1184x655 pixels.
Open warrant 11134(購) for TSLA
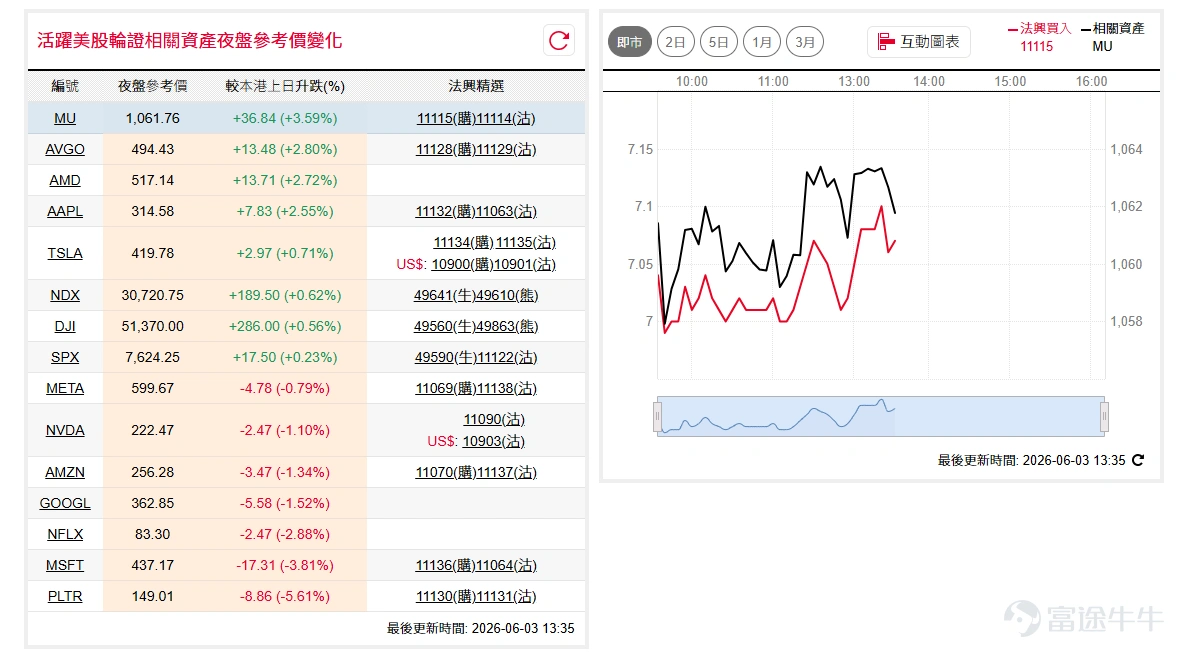click(x=463, y=243)
